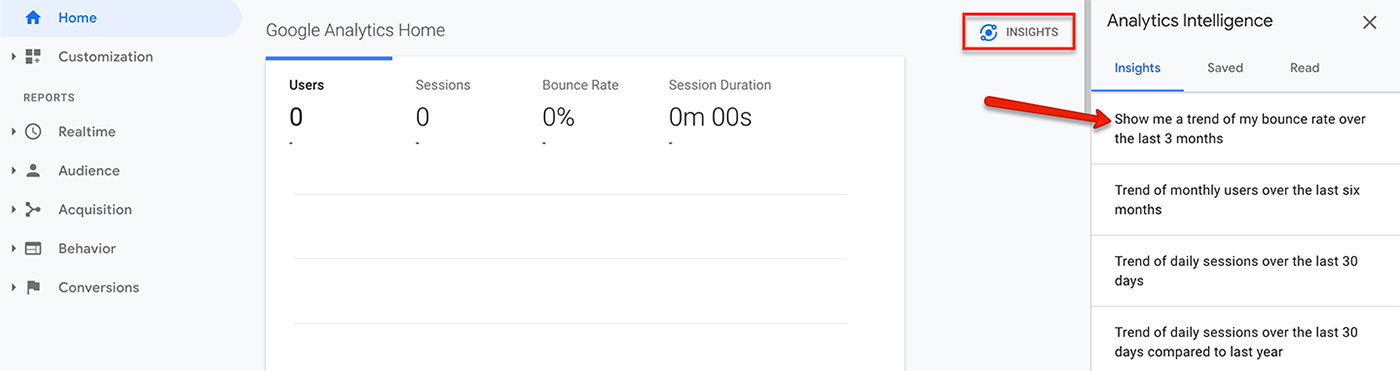Click the Conversions flag icon

33,288
